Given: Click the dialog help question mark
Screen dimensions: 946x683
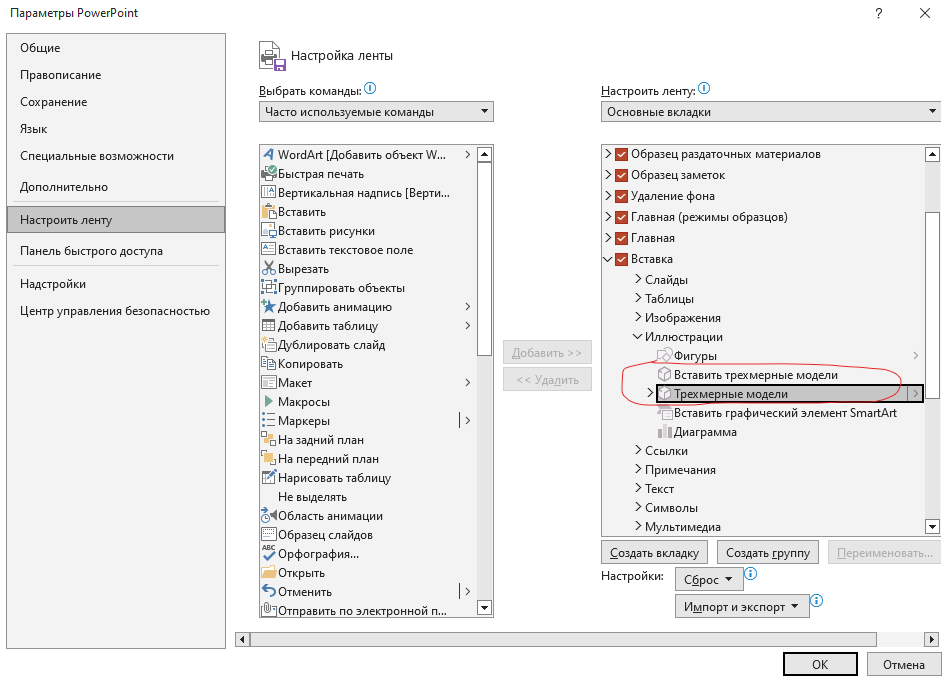Looking at the screenshot, I should tap(879, 13).
